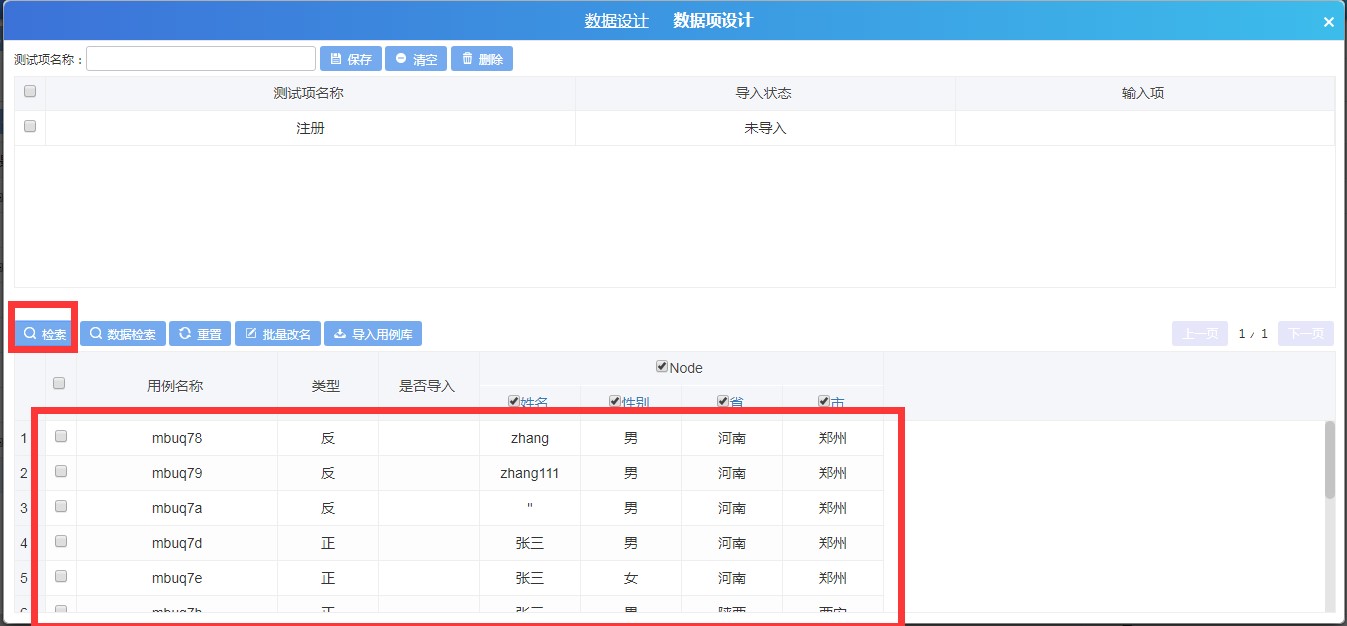The image size is (1347, 626).
Task: Click the vertical scrollbar of case table
Action: (x=1329, y=460)
